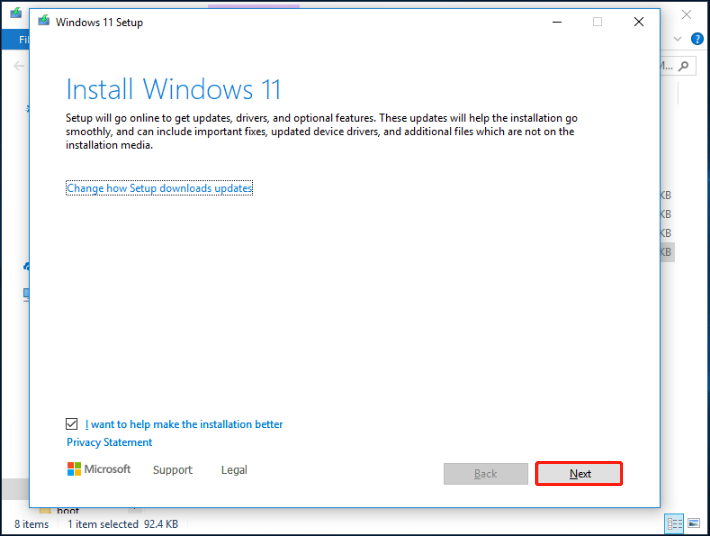This screenshot has height=537, width=710.
Task: Switch File Explorer to details view
Action: coord(674,524)
